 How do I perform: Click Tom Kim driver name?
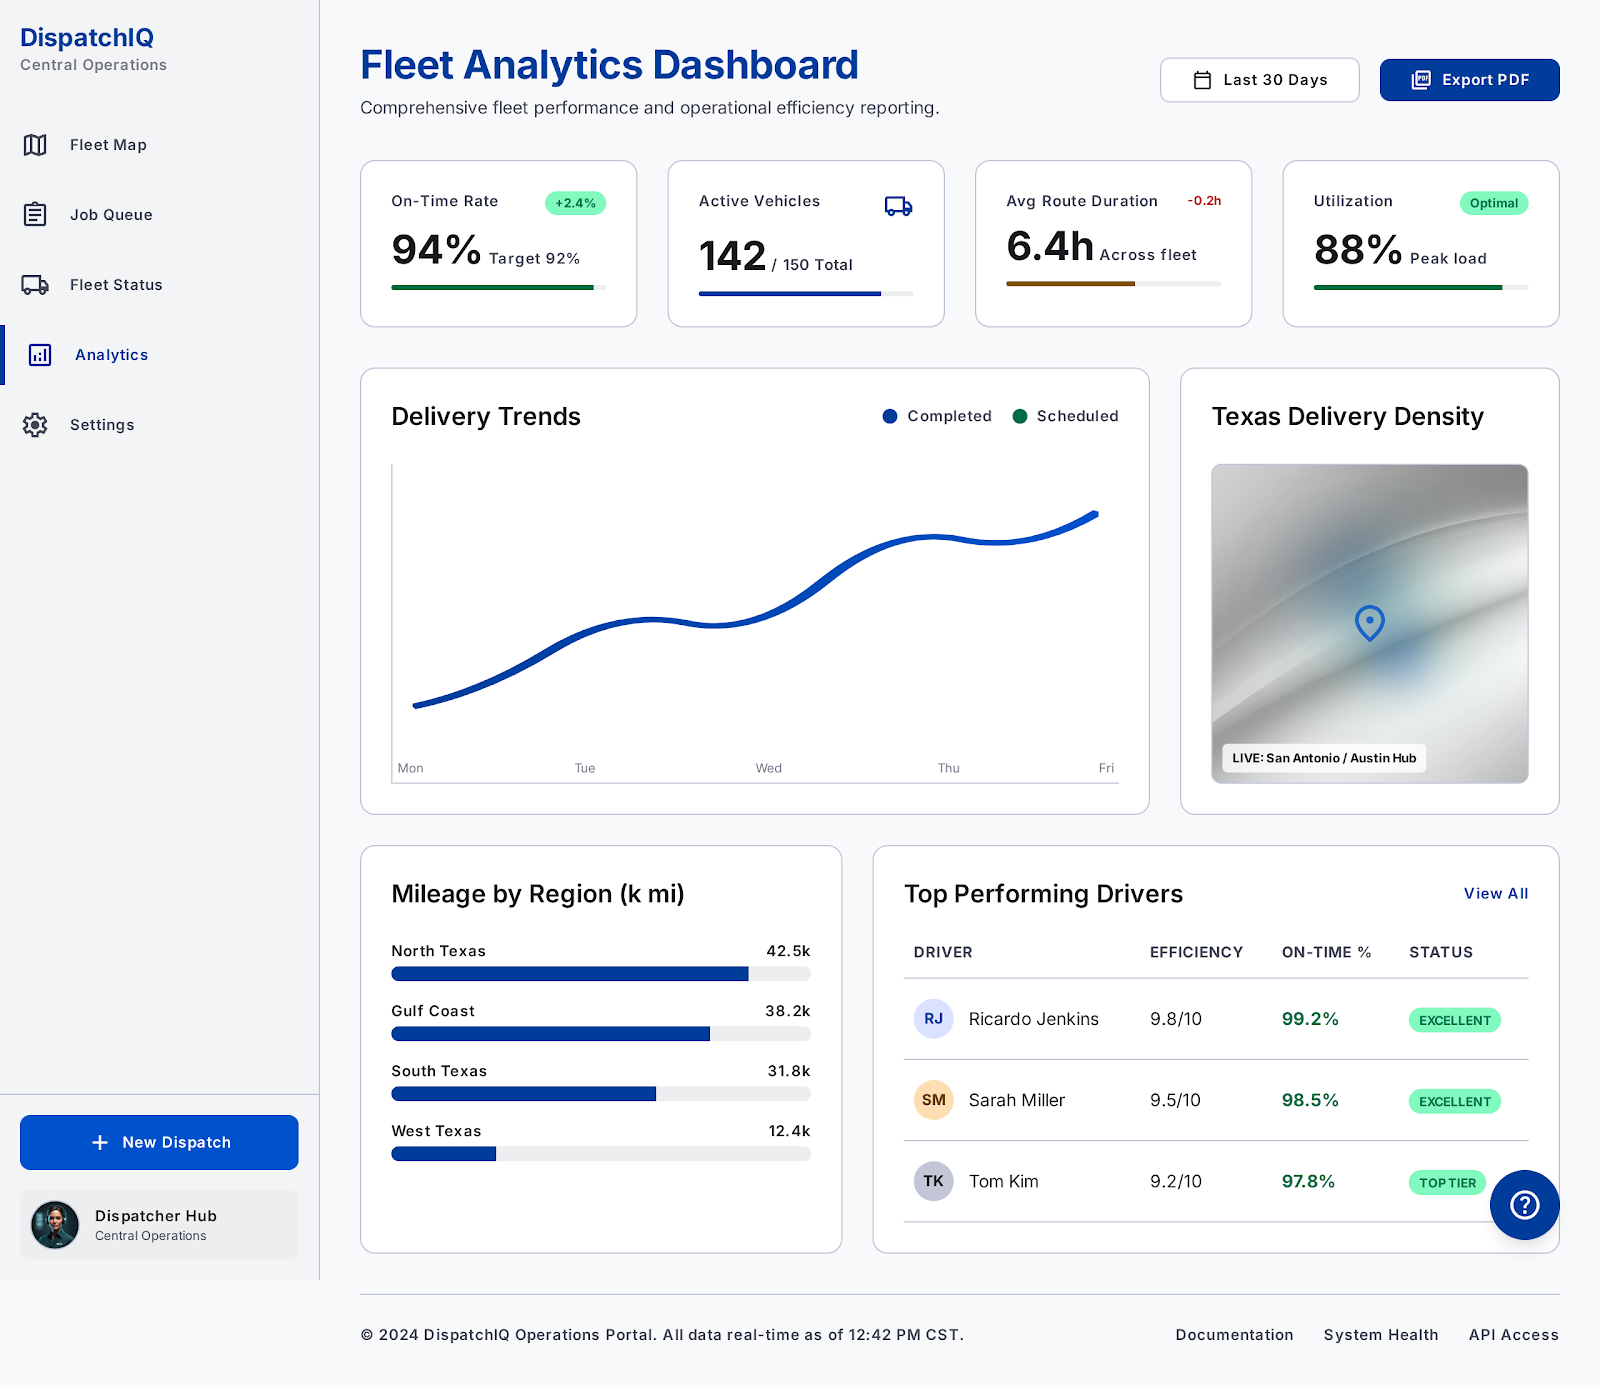coord(1003,1181)
